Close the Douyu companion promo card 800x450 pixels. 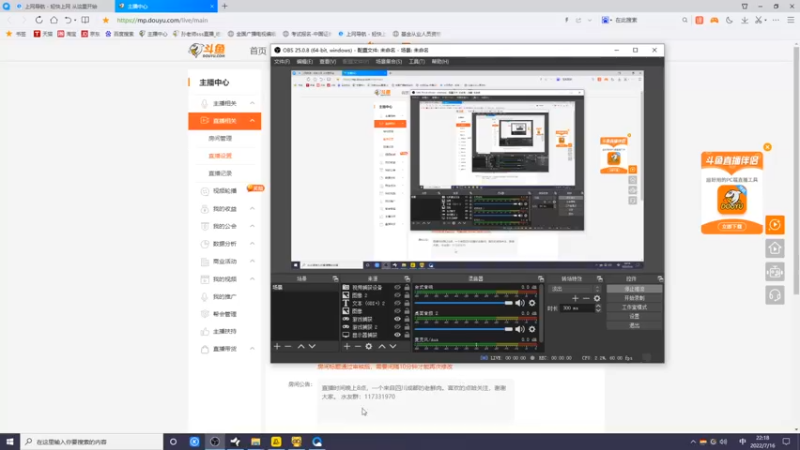(767, 147)
